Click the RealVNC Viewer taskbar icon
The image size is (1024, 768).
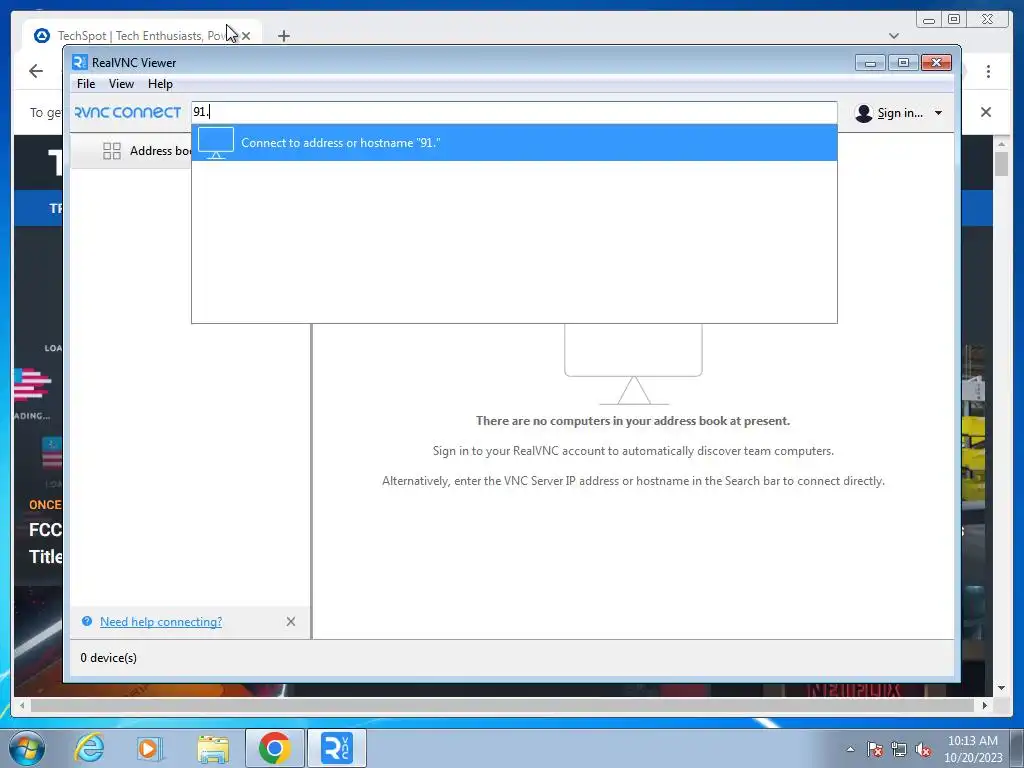click(337, 748)
